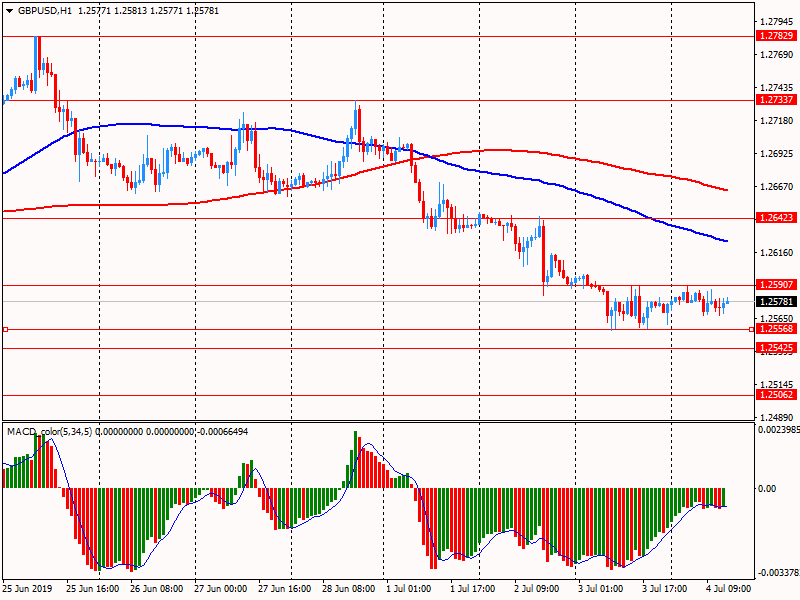Image resolution: width=800 pixels, height=600 pixels.
Task: Select the 1.25568 red price level label
Action: click(776, 329)
